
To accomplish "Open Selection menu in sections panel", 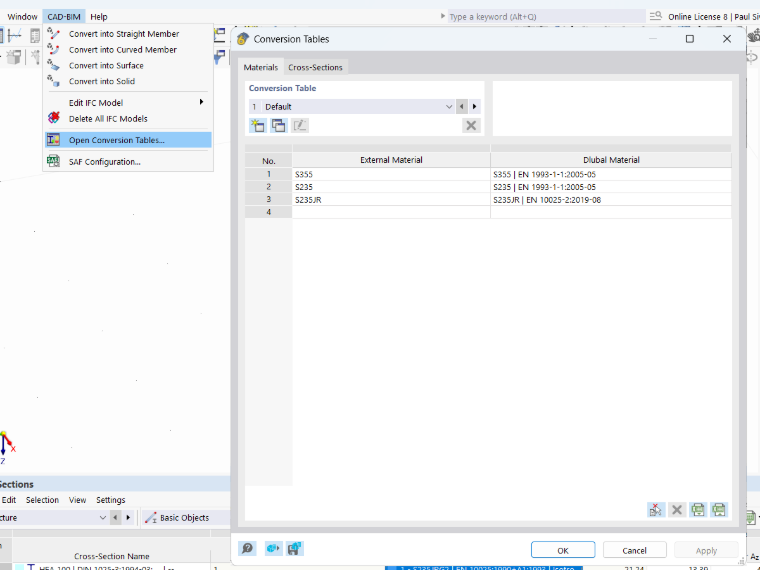I will [42, 500].
